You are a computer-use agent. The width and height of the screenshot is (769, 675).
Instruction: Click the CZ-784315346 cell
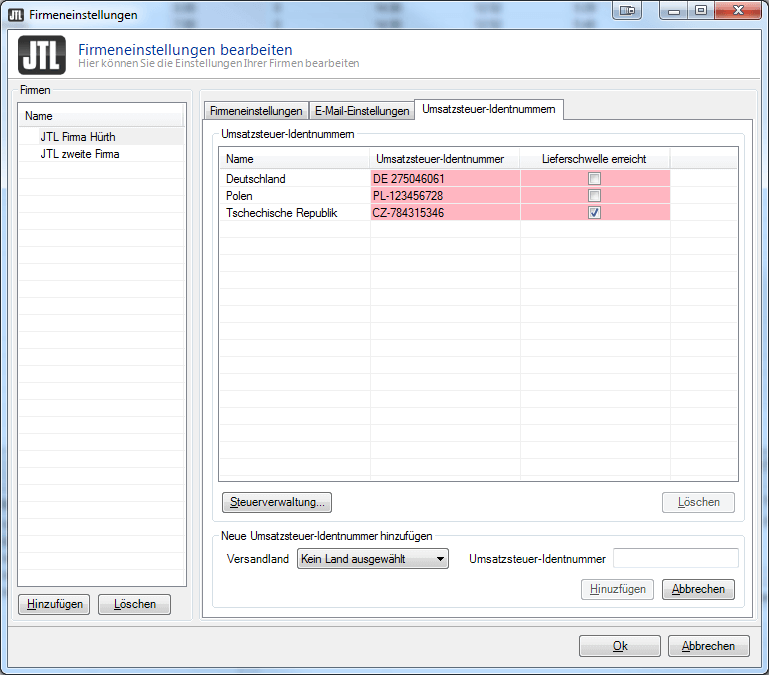(445, 212)
